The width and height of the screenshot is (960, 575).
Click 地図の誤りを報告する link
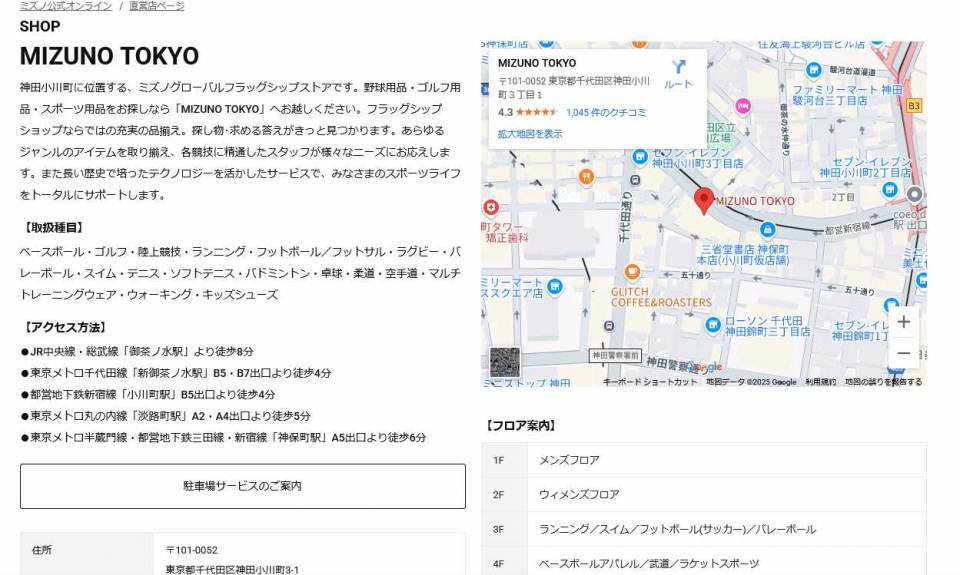[883, 382]
